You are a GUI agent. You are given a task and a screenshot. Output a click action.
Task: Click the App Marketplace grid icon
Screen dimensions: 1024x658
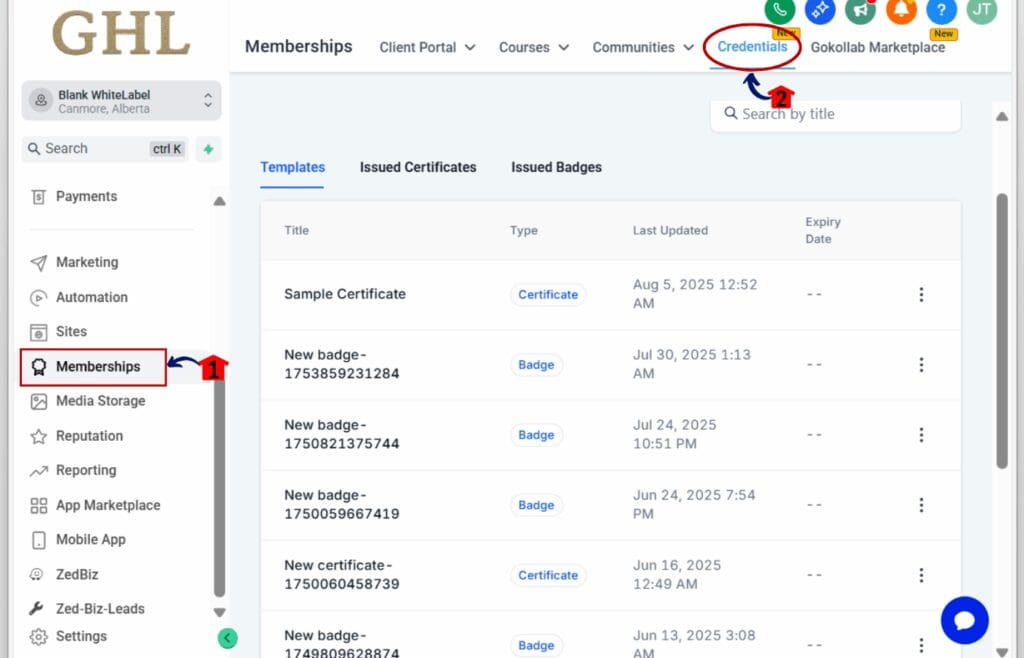click(39, 505)
